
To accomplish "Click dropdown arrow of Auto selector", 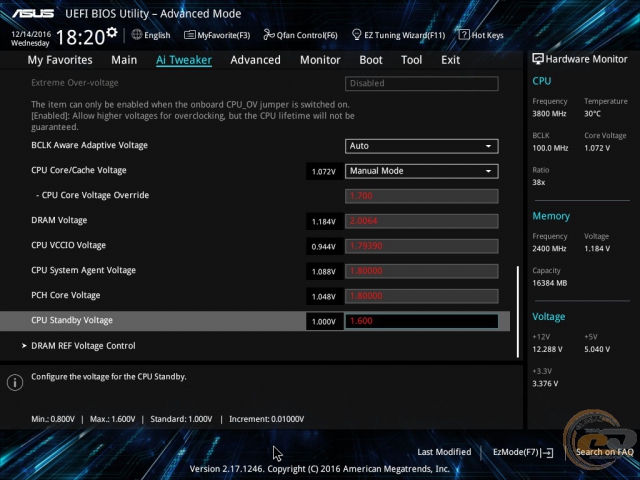I will click(x=488, y=146).
